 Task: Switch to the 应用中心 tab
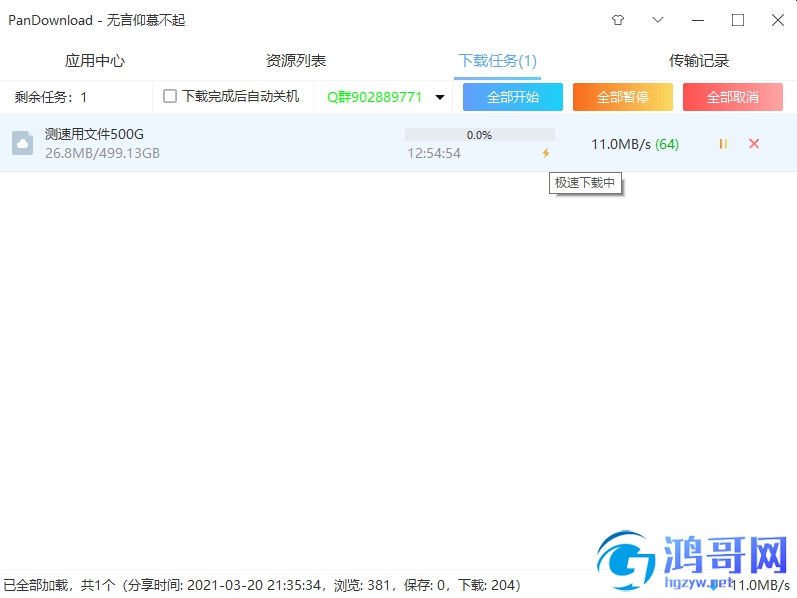(x=95, y=61)
